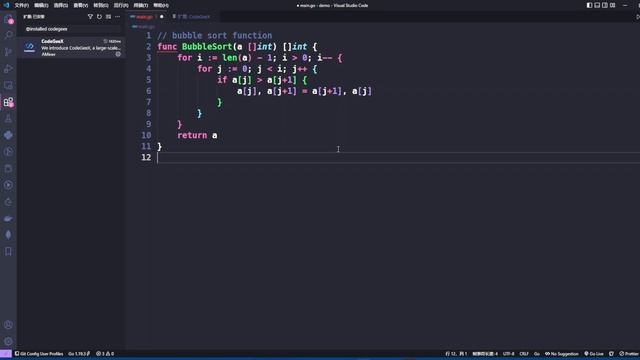The image size is (640, 360).
Task: Open the CodeGeeX extension manage gear
Action: point(118,54)
